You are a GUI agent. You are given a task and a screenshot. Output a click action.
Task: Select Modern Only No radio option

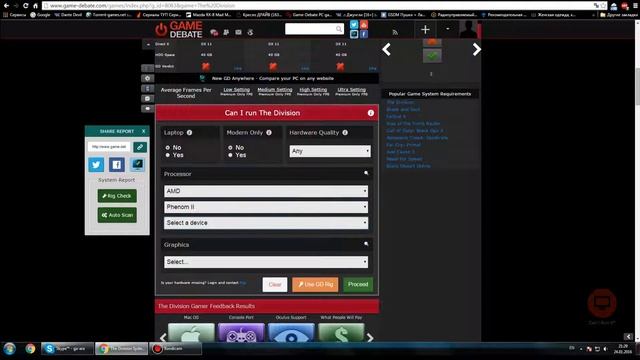click(x=231, y=147)
